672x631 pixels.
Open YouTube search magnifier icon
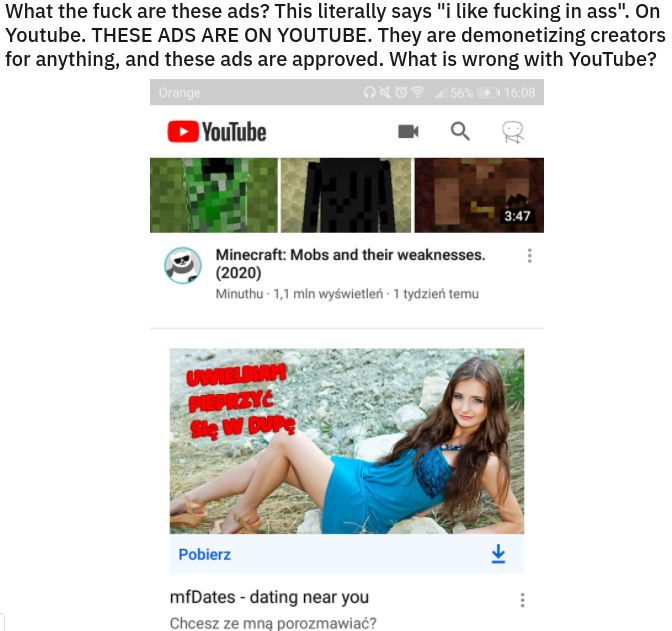point(460,131)
